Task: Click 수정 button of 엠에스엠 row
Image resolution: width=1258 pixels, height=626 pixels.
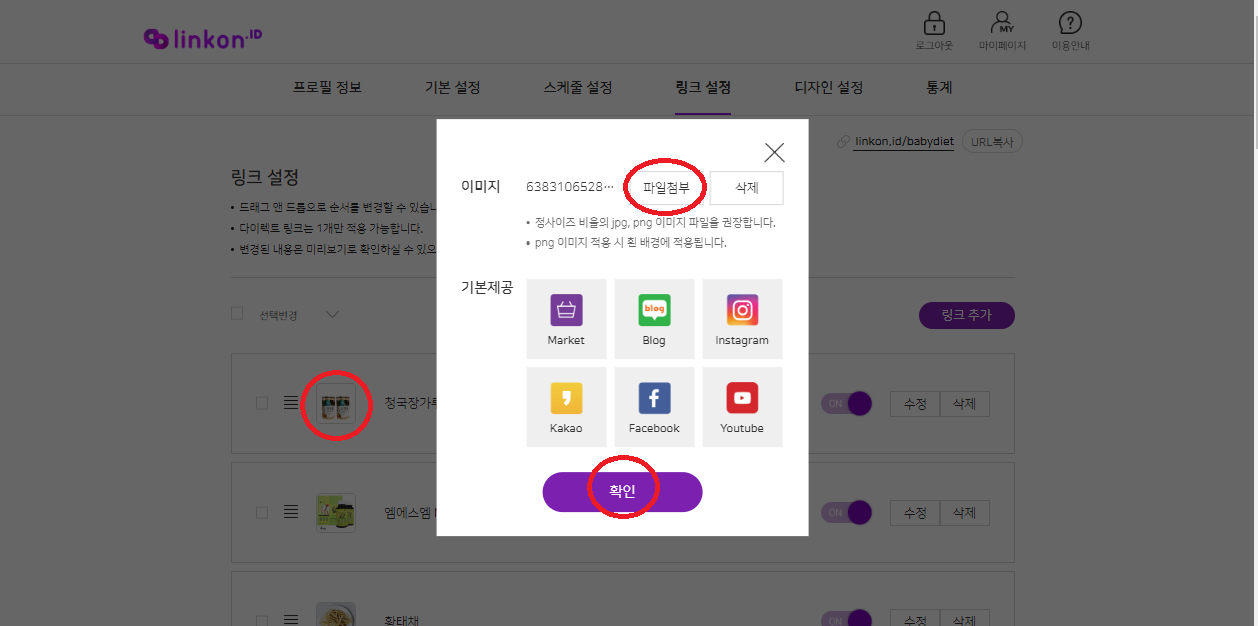Action: click(915, 512)
